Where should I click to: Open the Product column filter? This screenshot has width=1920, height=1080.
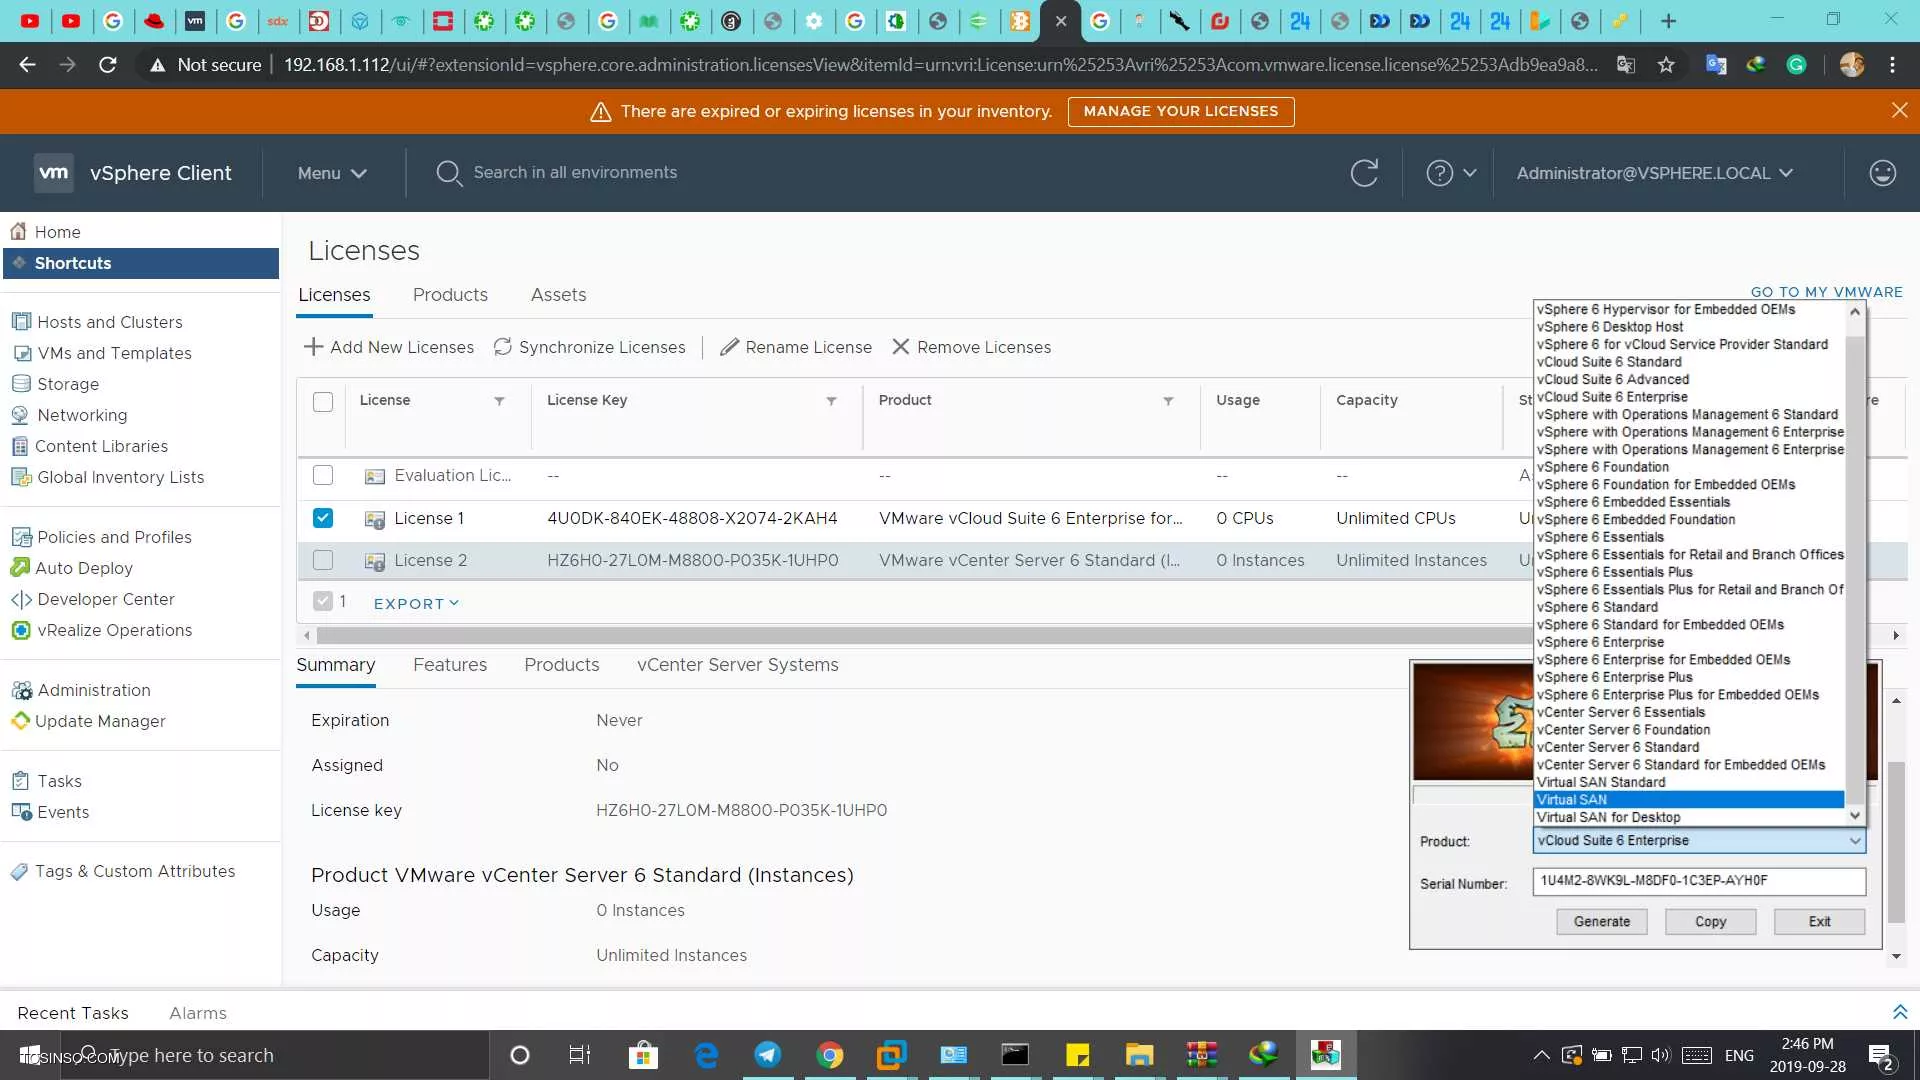(x=1168, y=401)
